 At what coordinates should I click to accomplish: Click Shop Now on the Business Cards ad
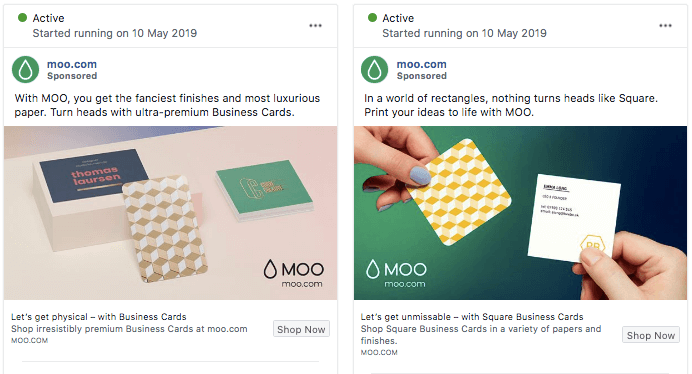point(301,329)
